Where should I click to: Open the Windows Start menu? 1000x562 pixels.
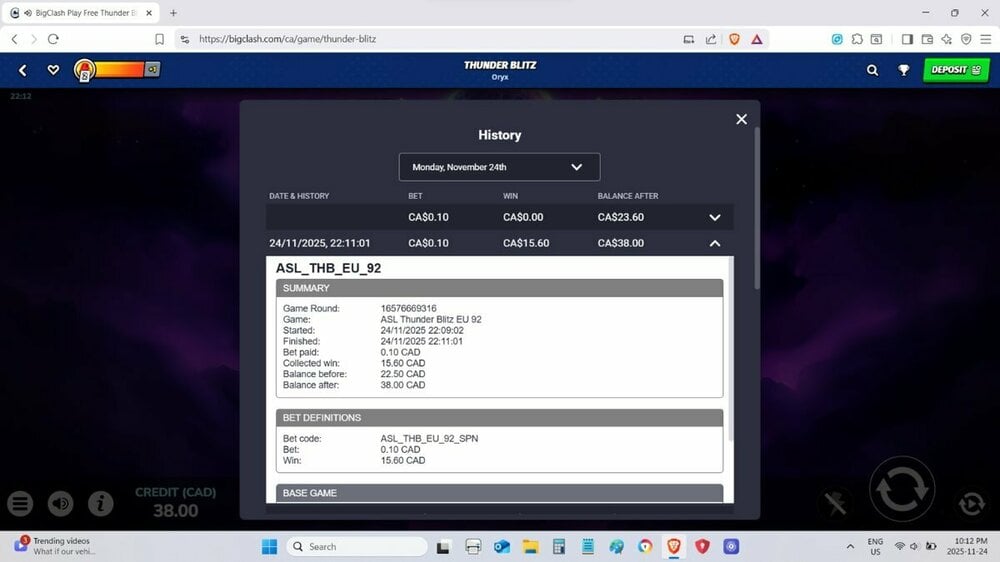pos(269,546)
